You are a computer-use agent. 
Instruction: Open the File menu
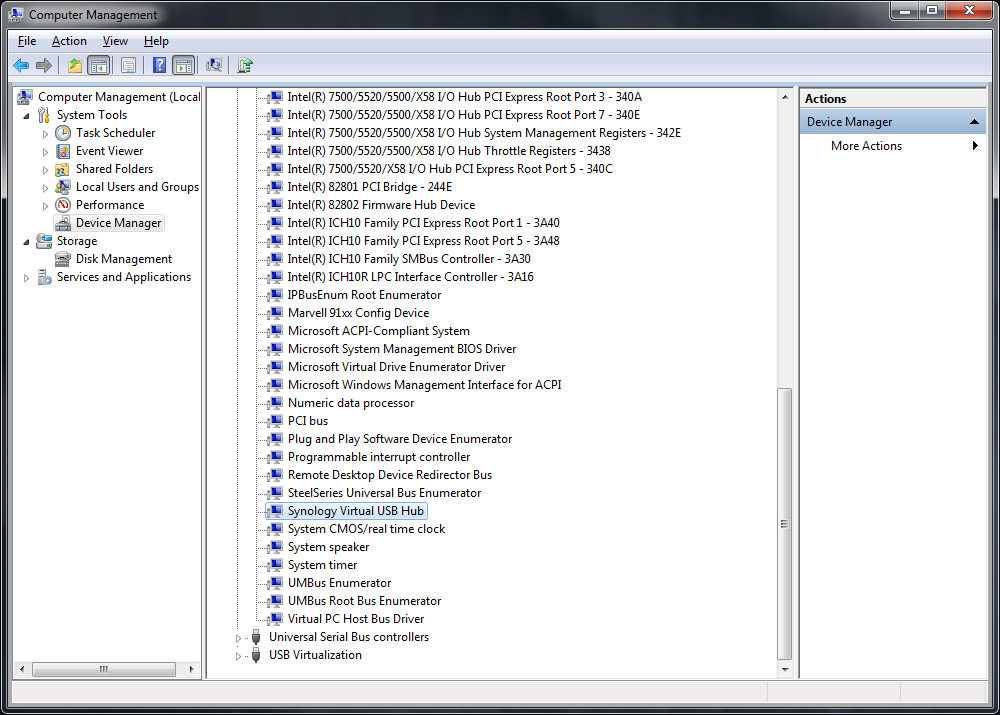click(27, 41)
